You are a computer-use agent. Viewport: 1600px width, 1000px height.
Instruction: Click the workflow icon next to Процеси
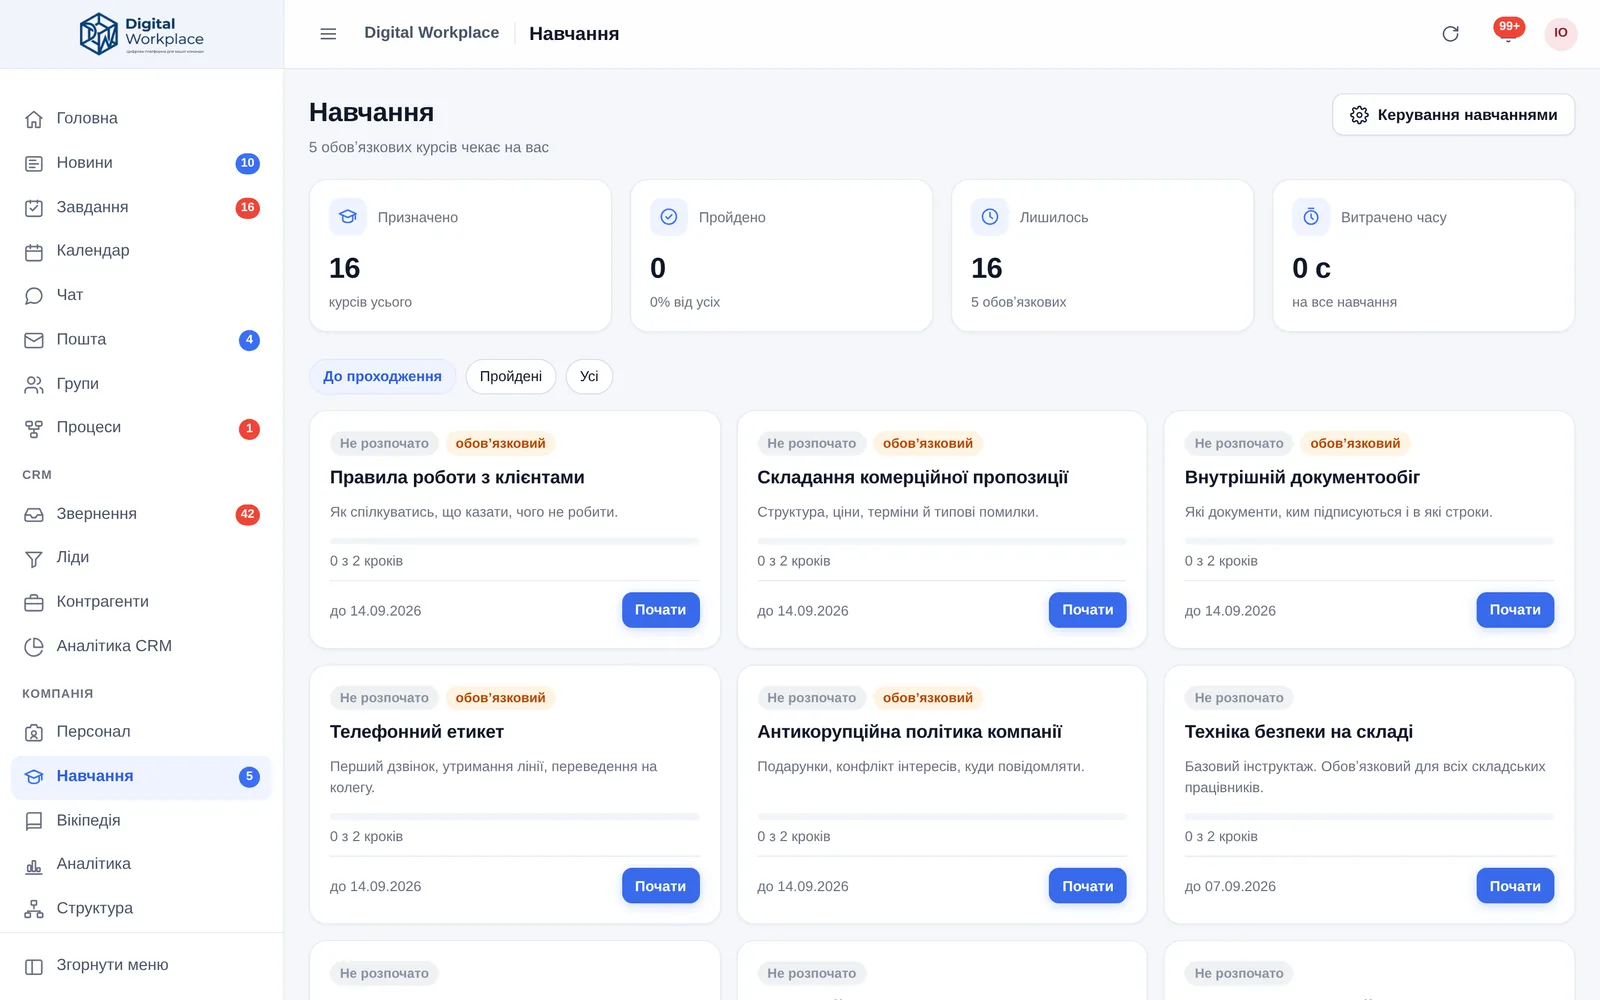pos(34,429)
